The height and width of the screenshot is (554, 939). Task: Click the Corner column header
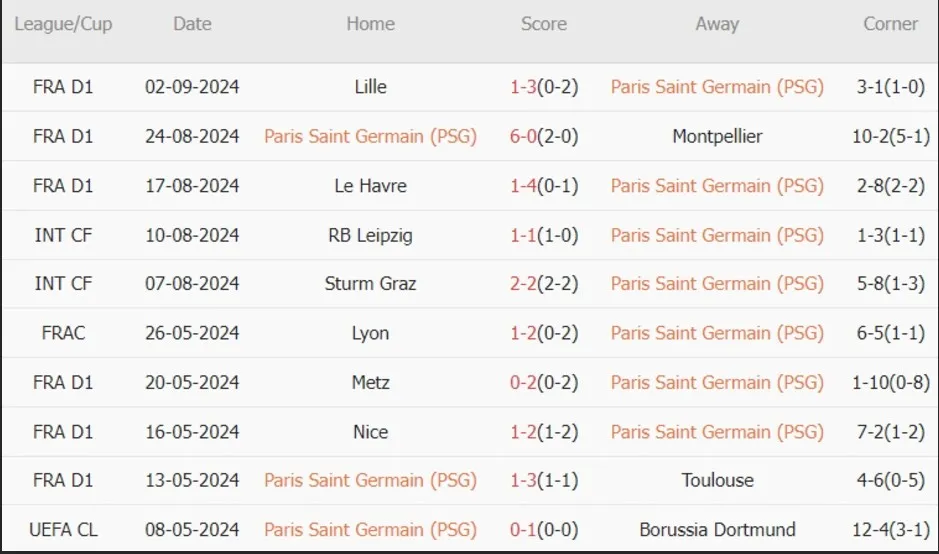[890, 24]
